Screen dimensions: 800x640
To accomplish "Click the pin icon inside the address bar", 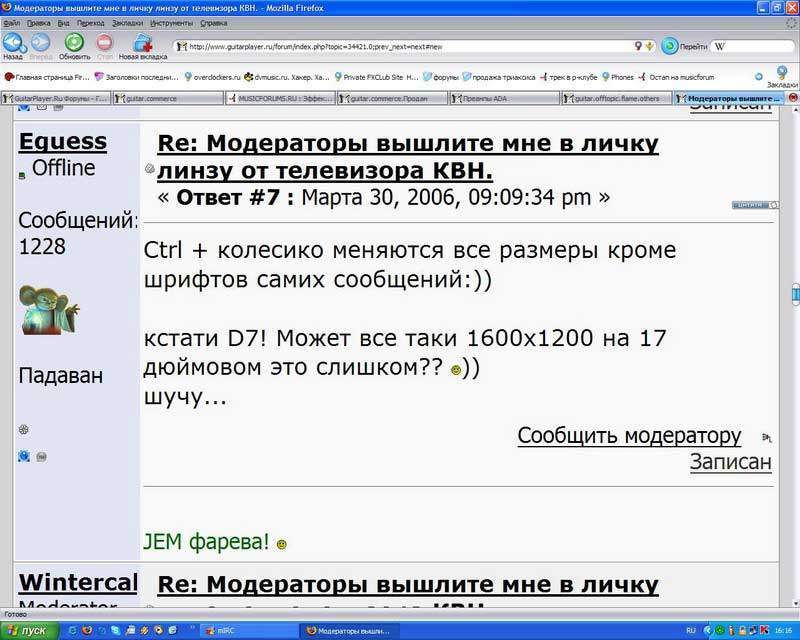I will point(638,46).
